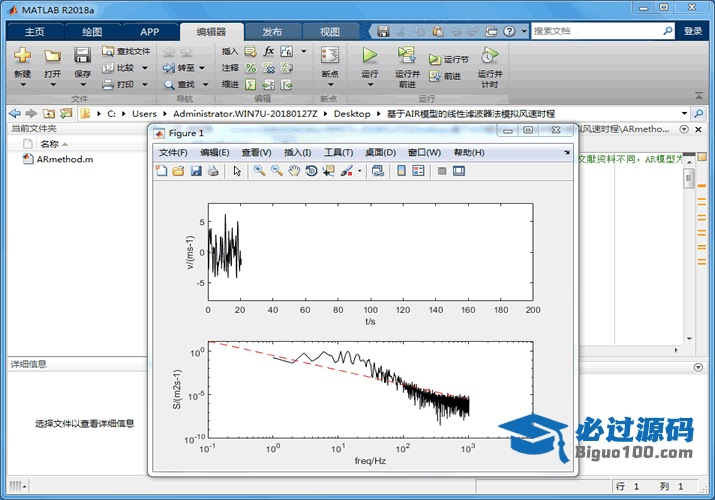Click Figure 1 open file icon
This screenshot has height=500, width=715.
point(178,171)
